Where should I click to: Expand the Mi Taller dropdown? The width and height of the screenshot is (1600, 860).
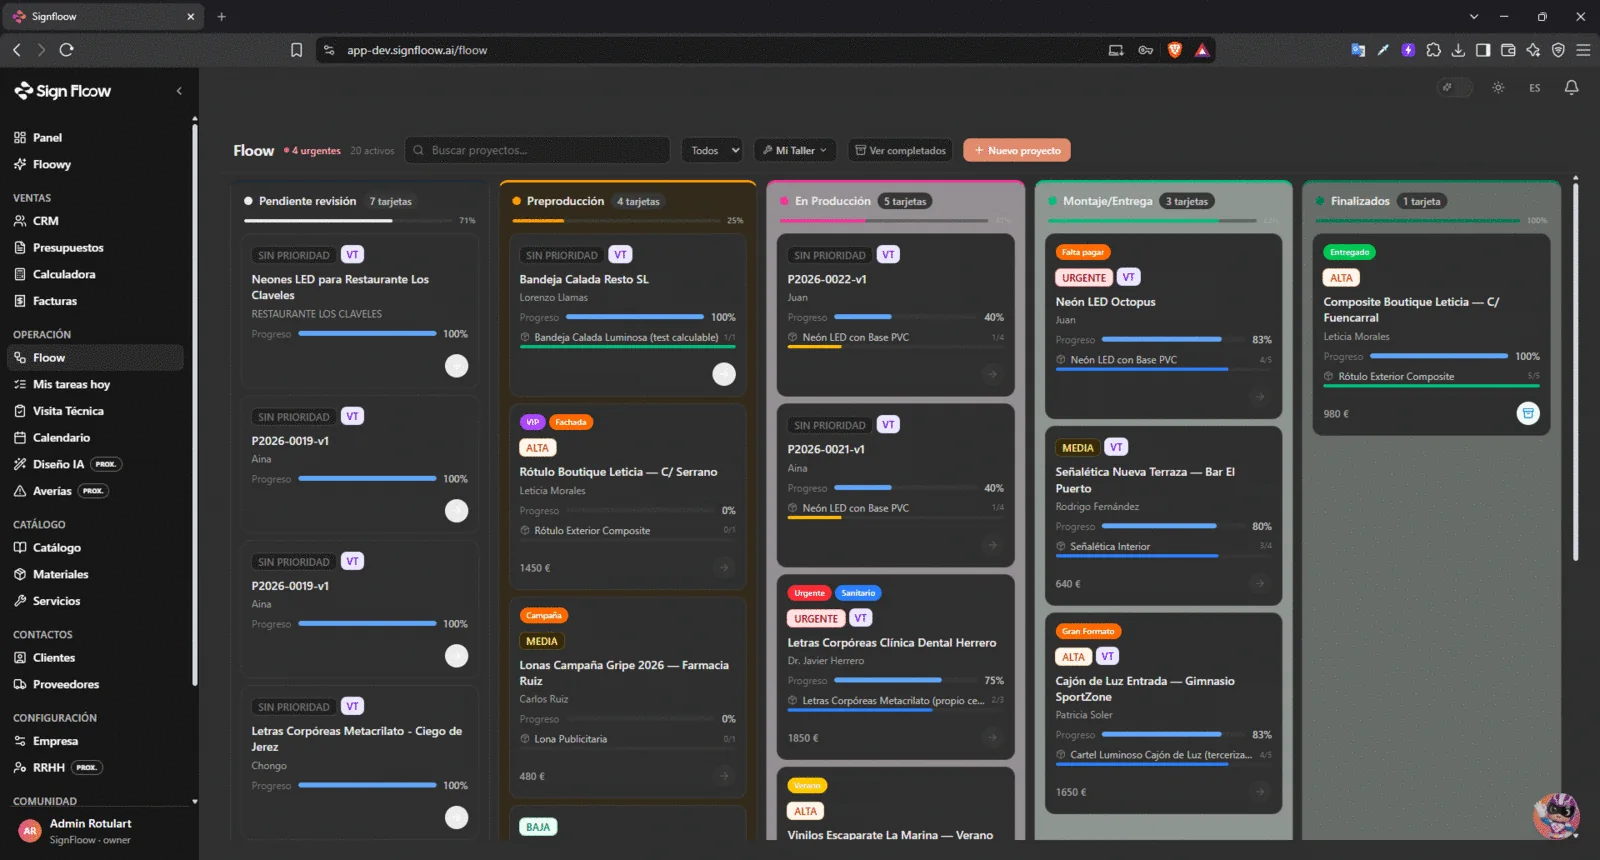tap(795, 150)
